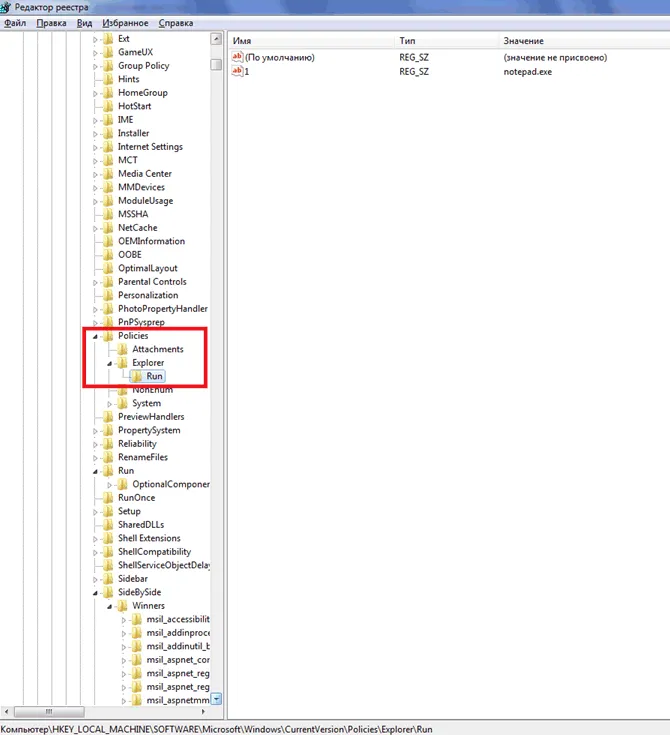Click the Attachments folder icon

tap(122, 349)
